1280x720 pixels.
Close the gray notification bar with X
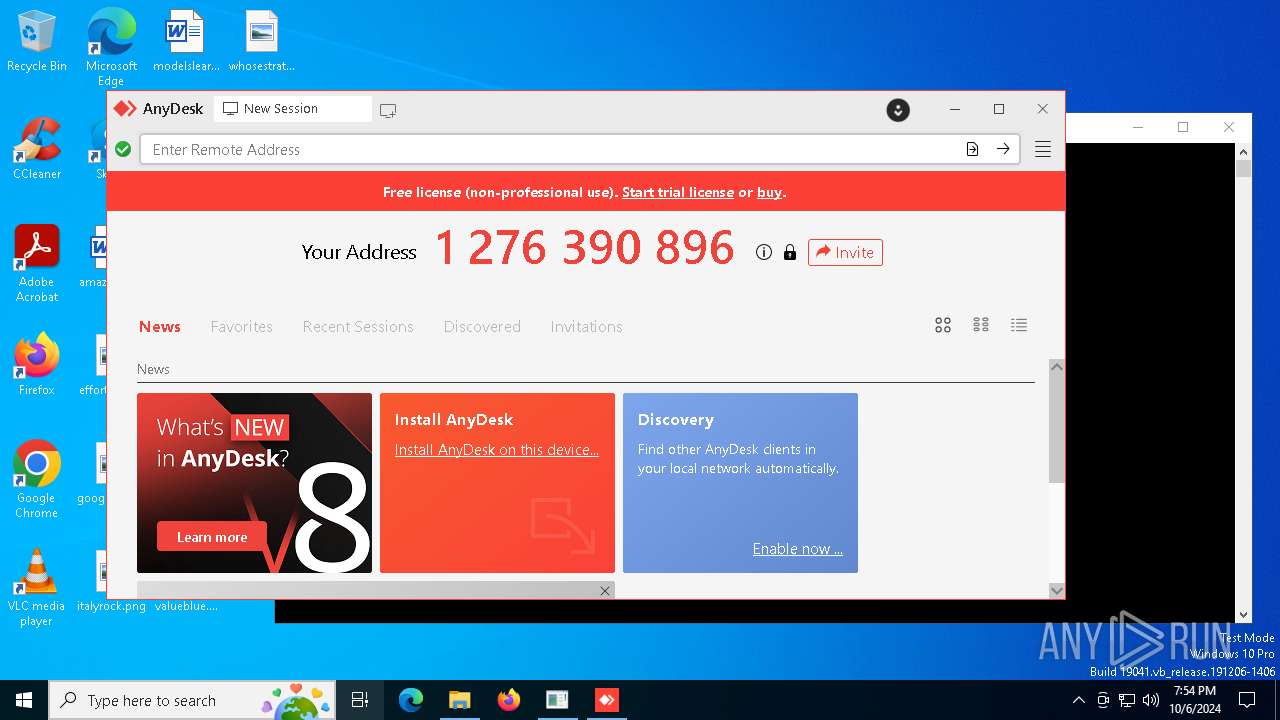[605, 591]
